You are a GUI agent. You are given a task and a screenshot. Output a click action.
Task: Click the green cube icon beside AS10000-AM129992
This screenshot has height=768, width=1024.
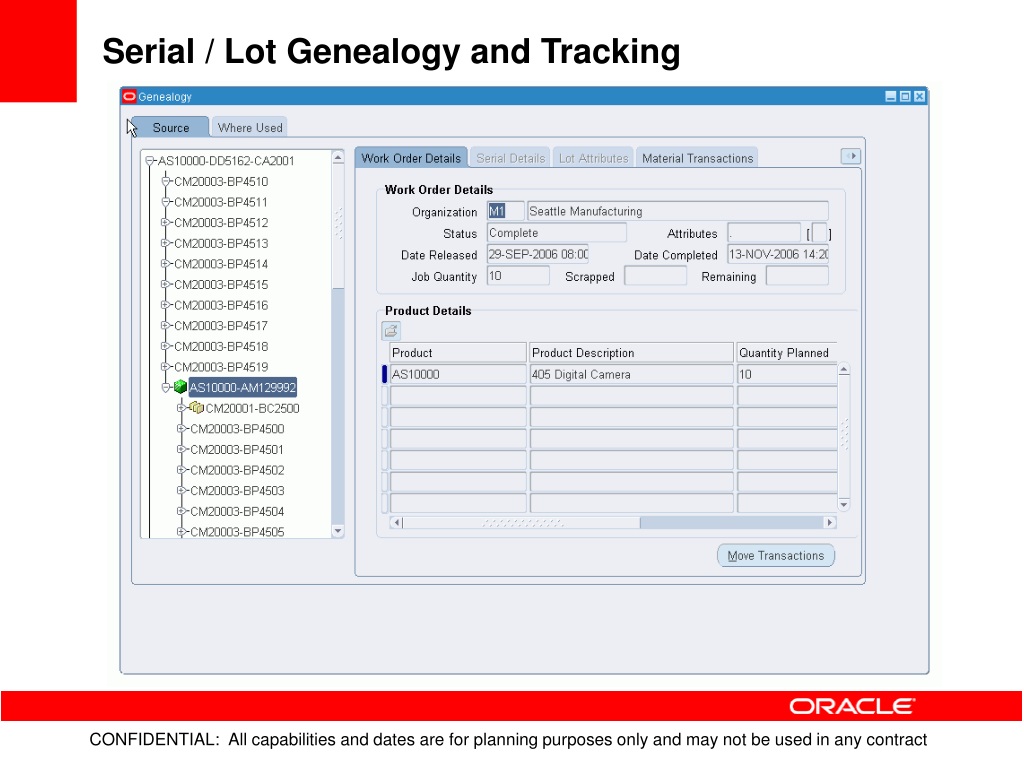pos(180,387)
